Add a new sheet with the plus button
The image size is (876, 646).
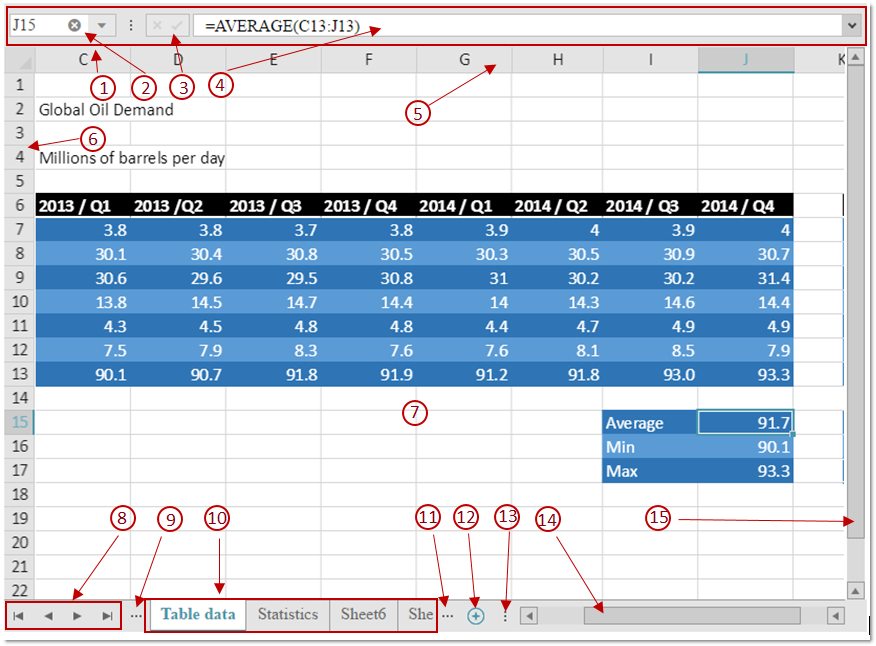pos(476,616)
